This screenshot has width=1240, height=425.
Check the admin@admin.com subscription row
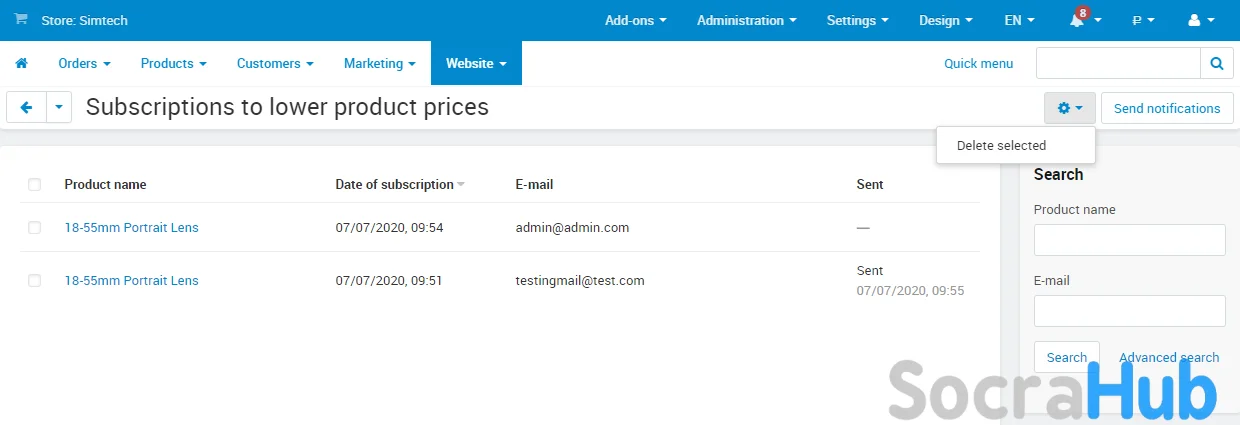(35, 228)
